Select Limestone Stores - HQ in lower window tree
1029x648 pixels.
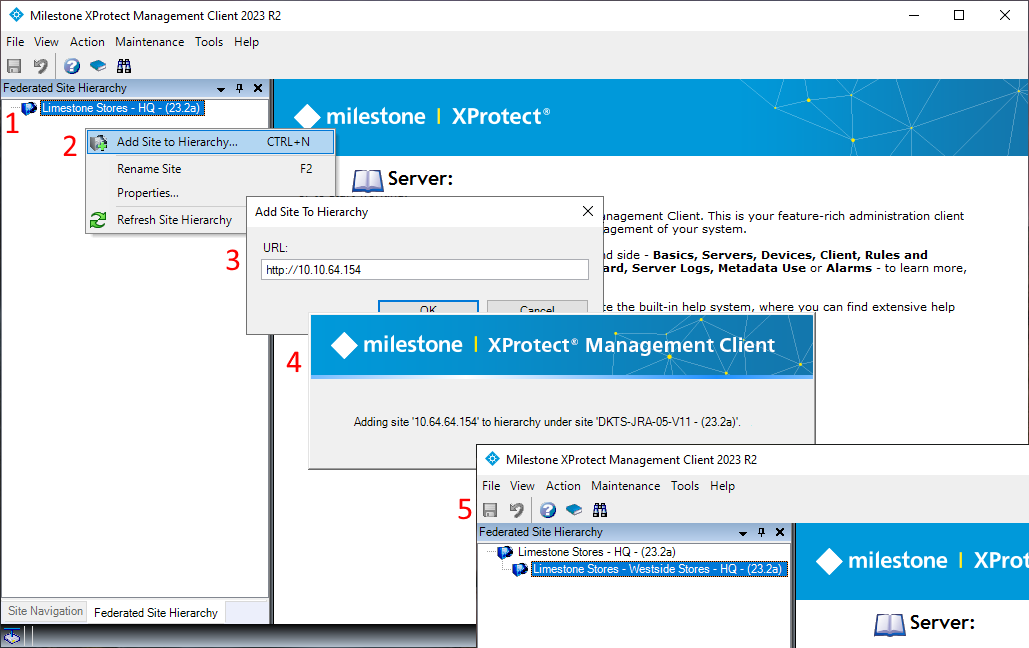(597, 552)
